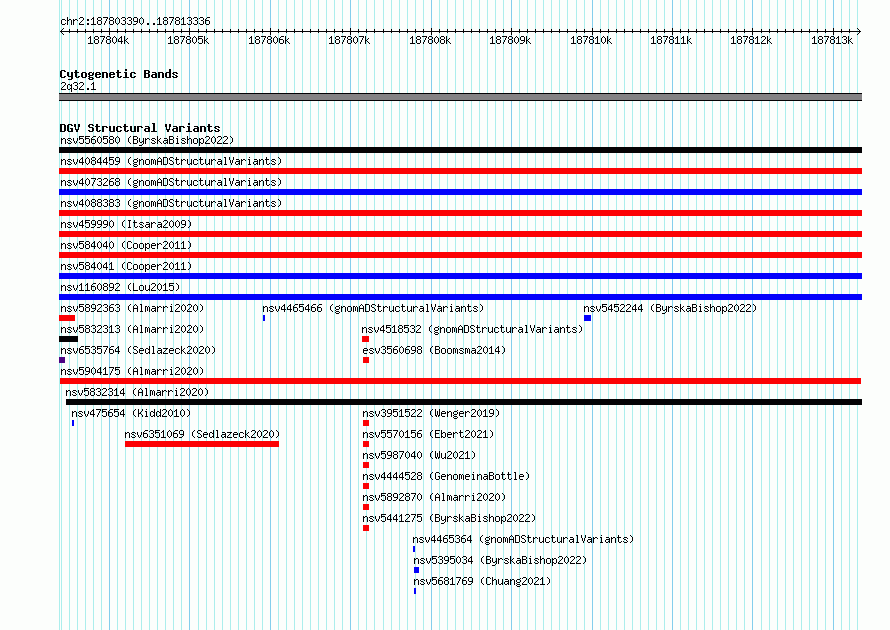Select nsv5892870 (Almarri2020) label
The height and width of the screenshot is (630, 890).
point(434,497)
